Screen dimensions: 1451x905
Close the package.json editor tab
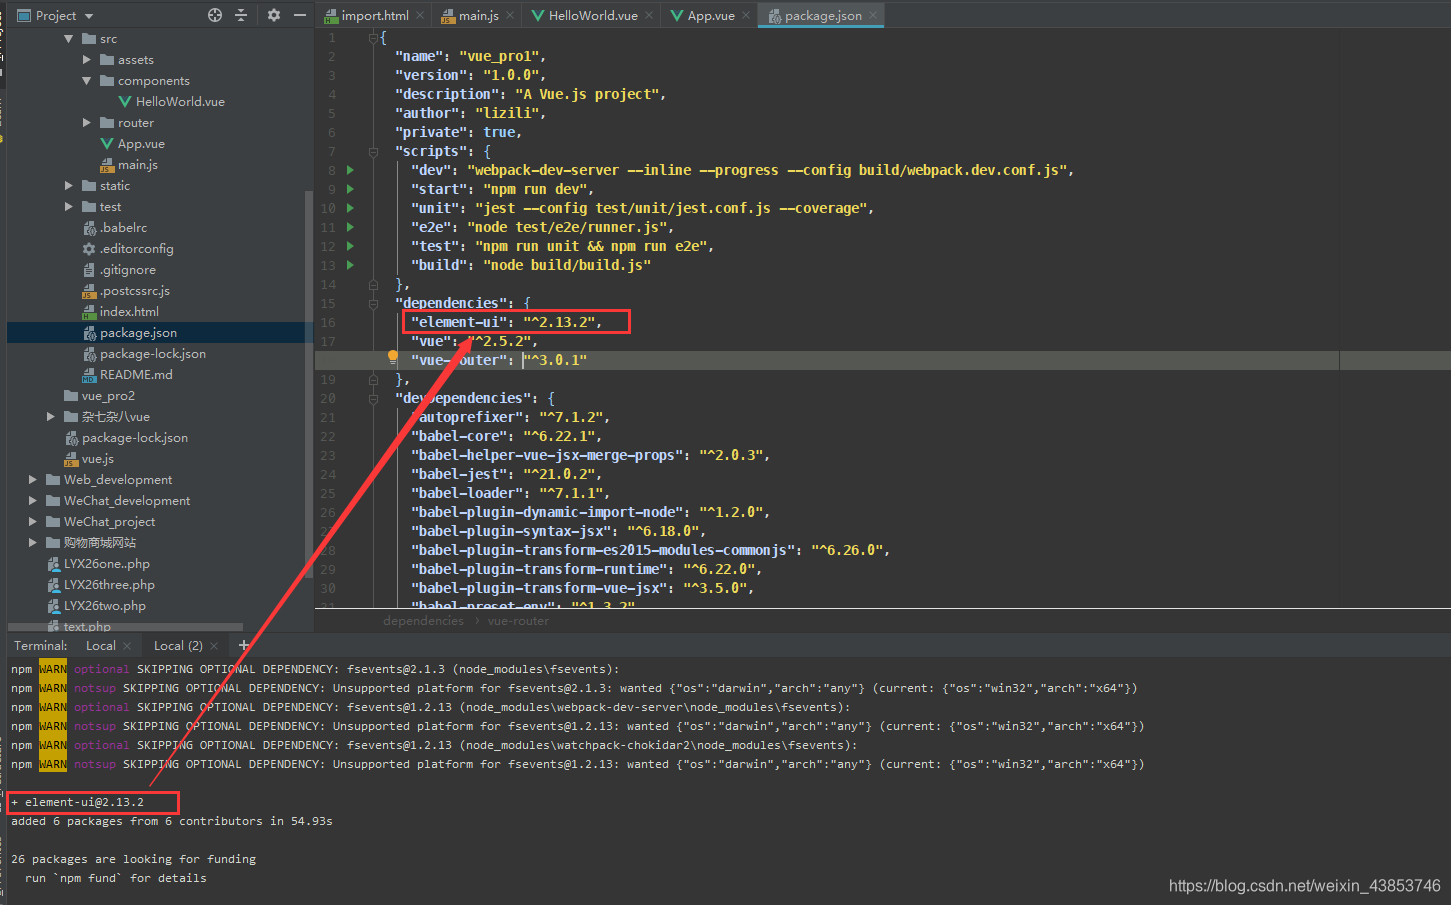(873, 15)
